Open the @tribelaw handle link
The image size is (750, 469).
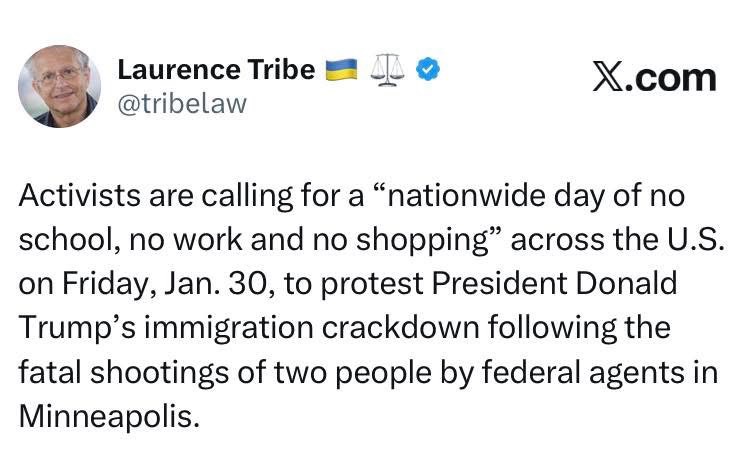click(181, 103)
